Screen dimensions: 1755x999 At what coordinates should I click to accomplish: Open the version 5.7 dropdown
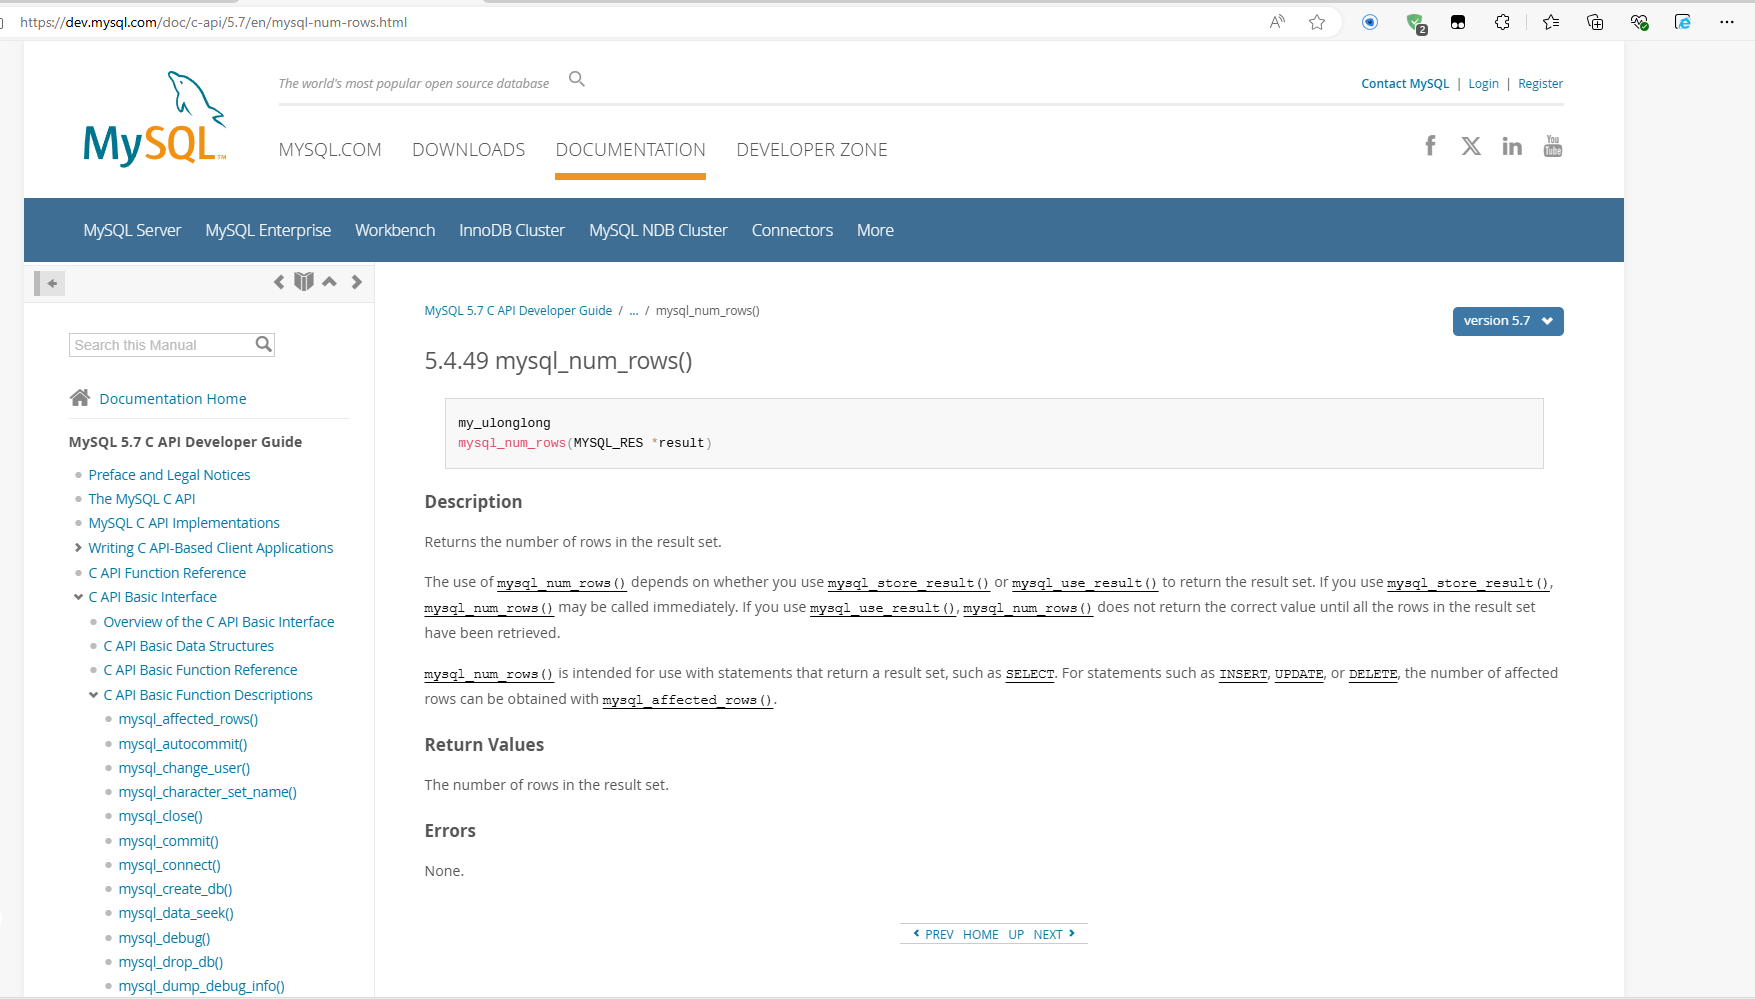(x=1508, y=321)
